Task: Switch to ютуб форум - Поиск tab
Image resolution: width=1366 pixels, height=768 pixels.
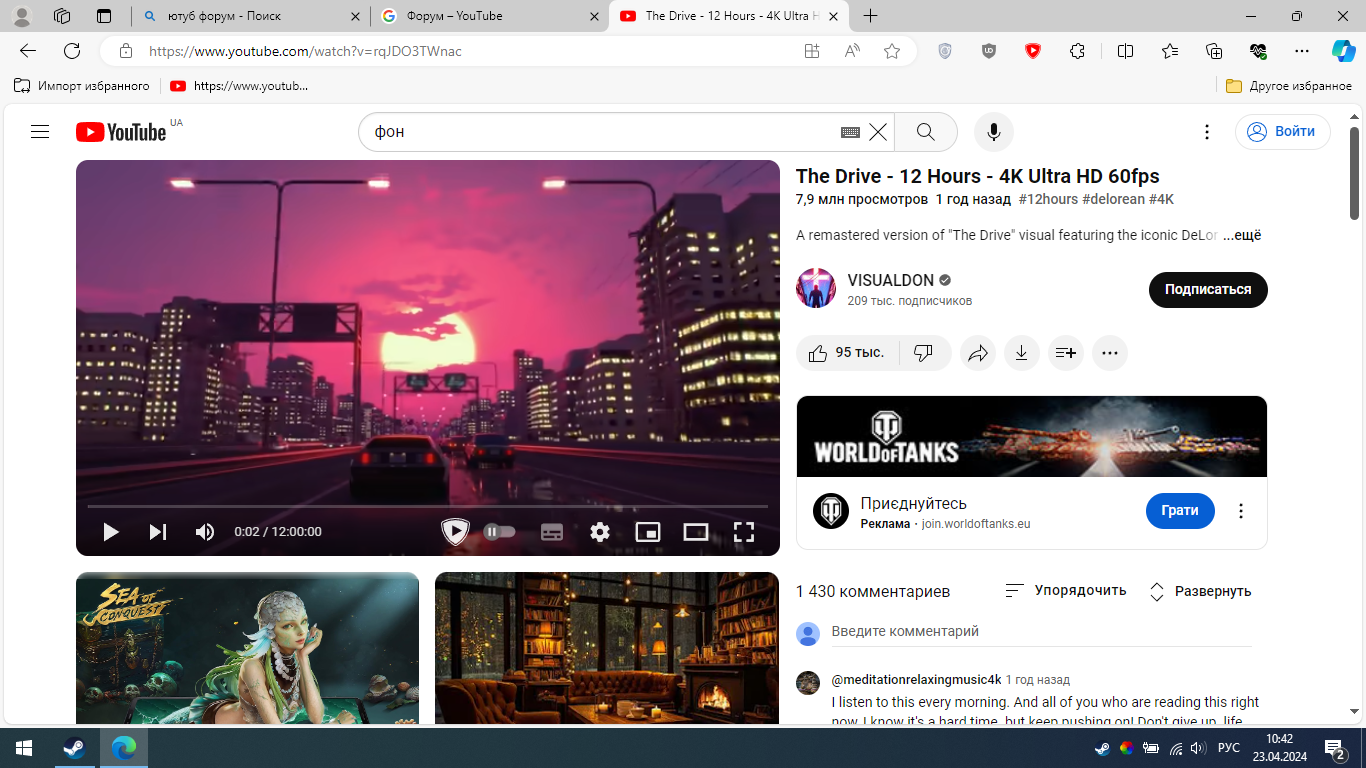Action: click(x=250, y=16)
